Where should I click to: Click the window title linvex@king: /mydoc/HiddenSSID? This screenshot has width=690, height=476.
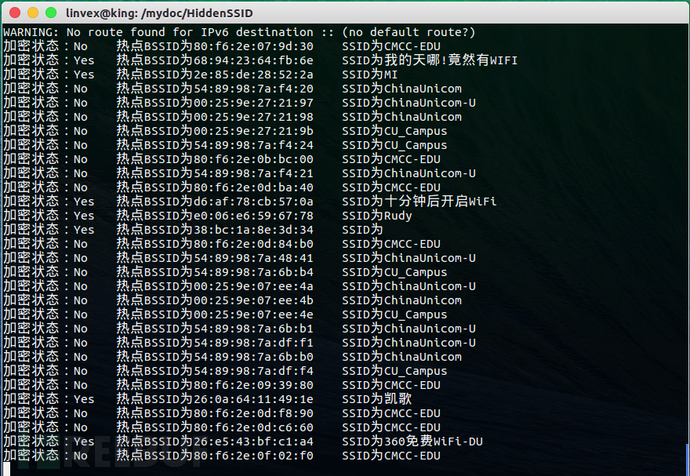pos(159,13)
